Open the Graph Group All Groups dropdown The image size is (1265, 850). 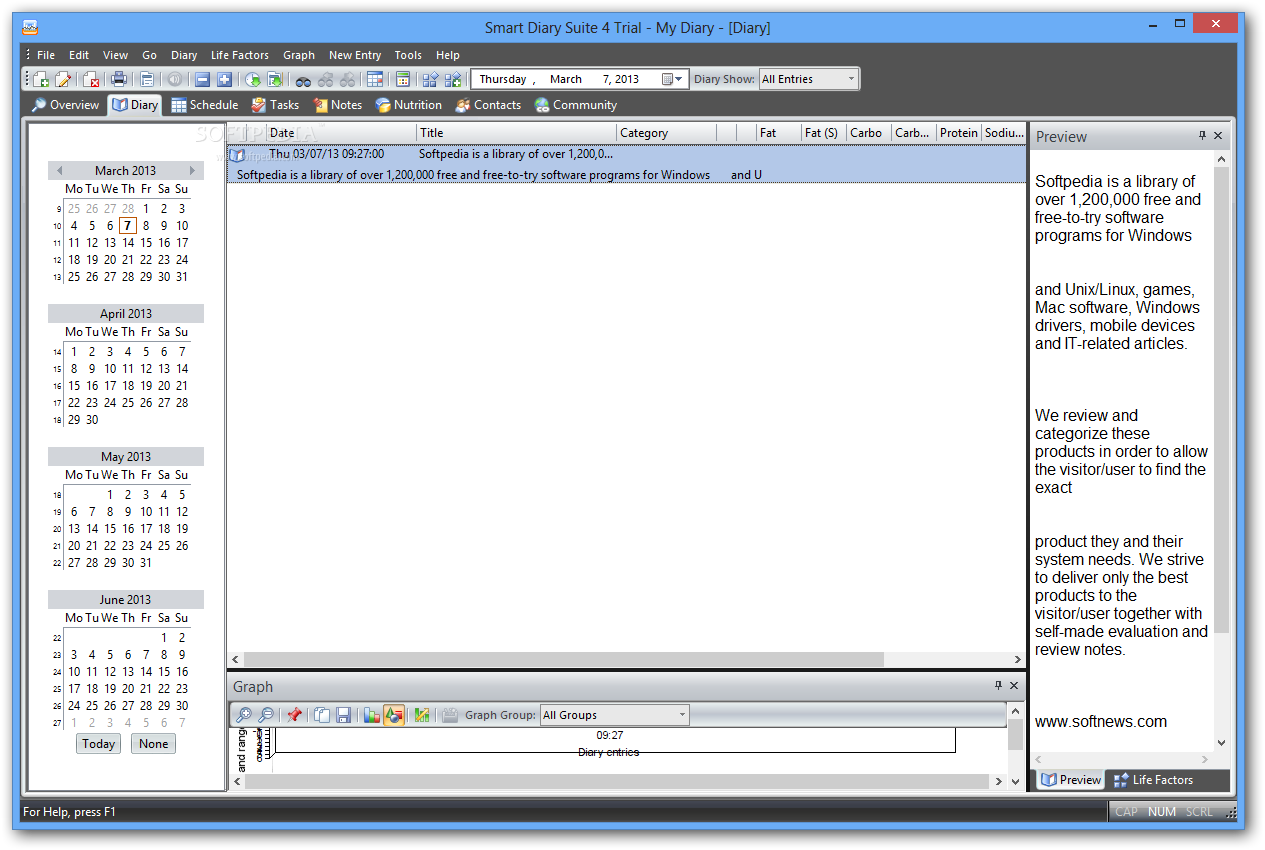click(615, 715)
